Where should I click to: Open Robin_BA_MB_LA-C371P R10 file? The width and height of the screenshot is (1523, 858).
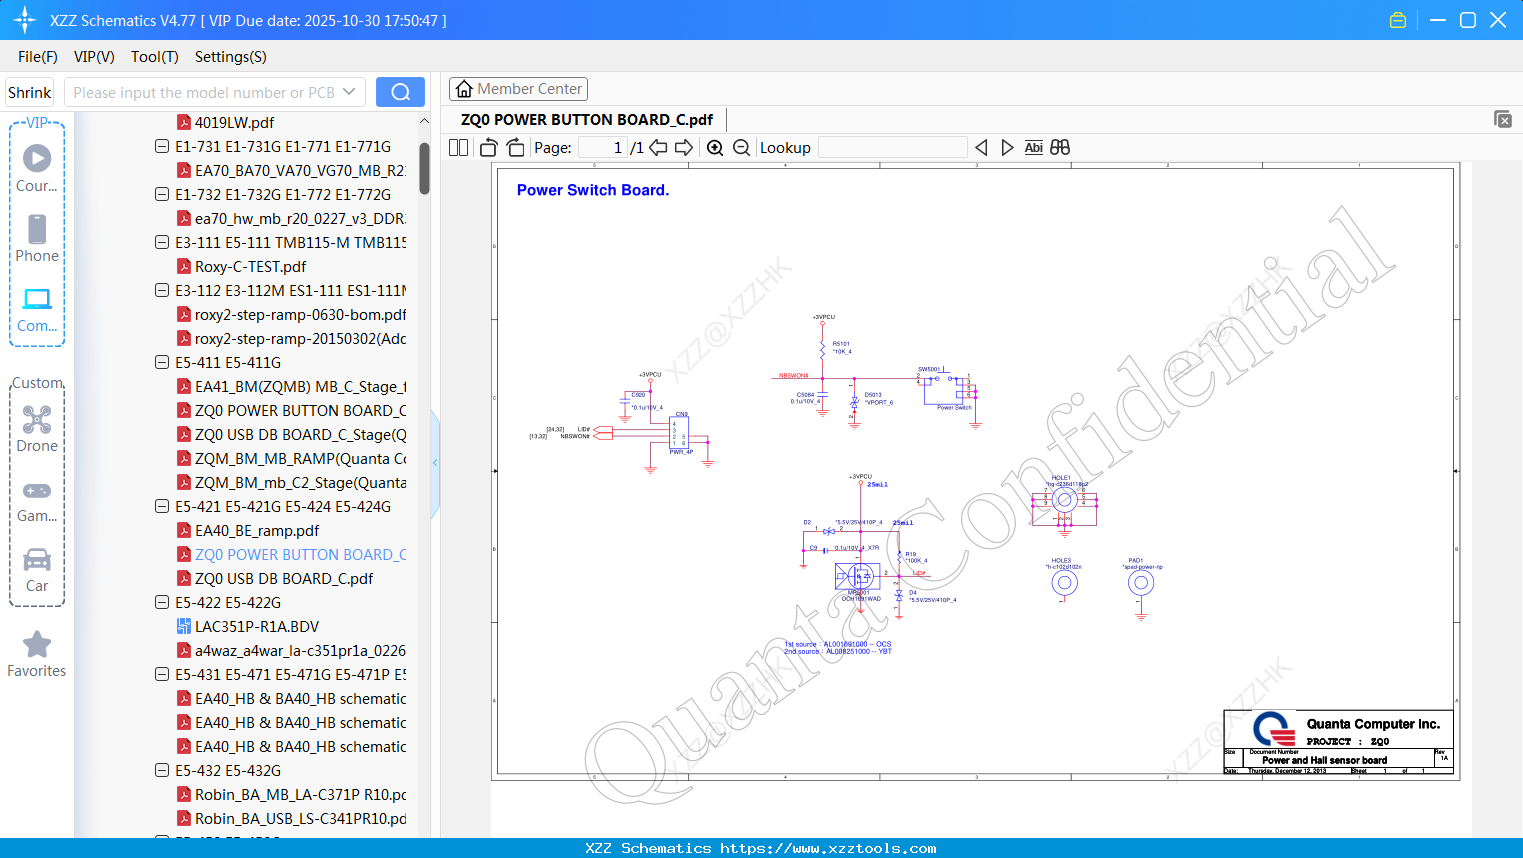coord(291,794)
